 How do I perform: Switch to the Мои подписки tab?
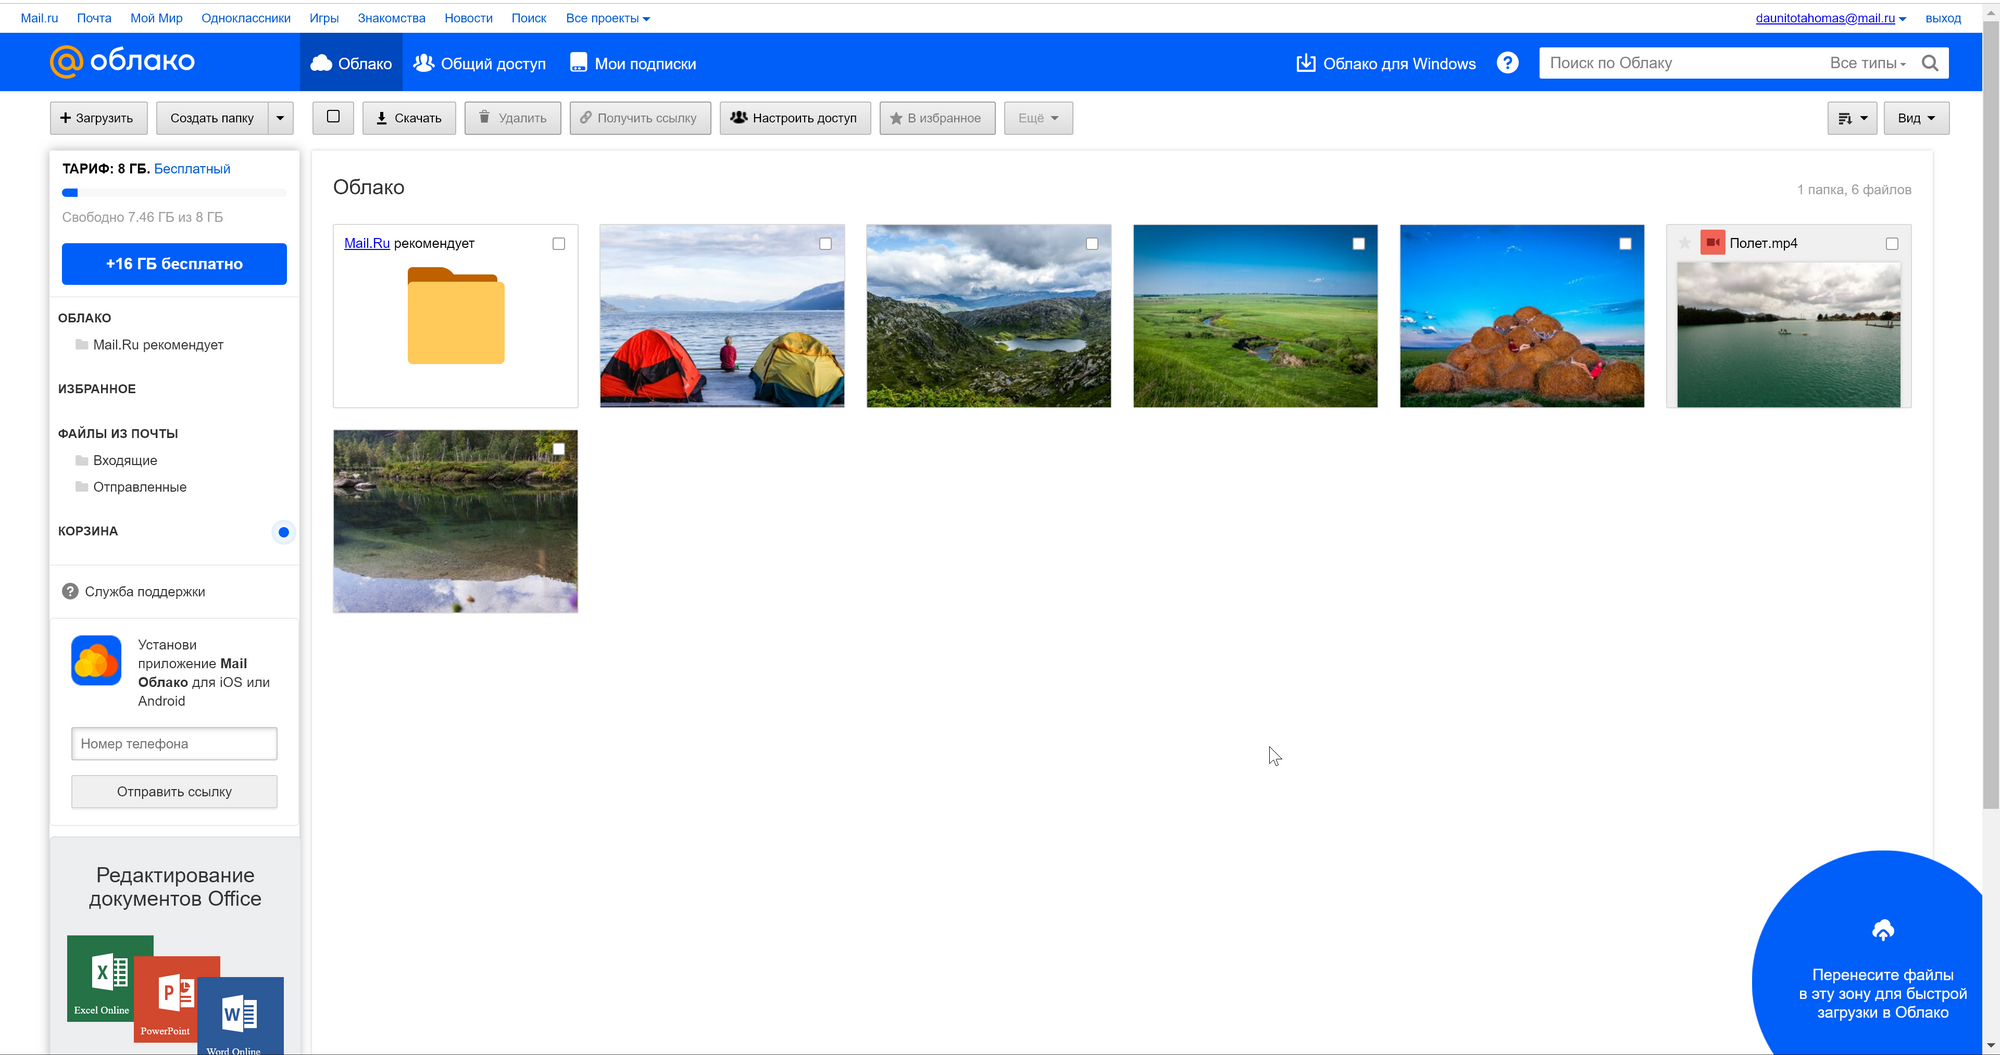click(x=632, y=62)
